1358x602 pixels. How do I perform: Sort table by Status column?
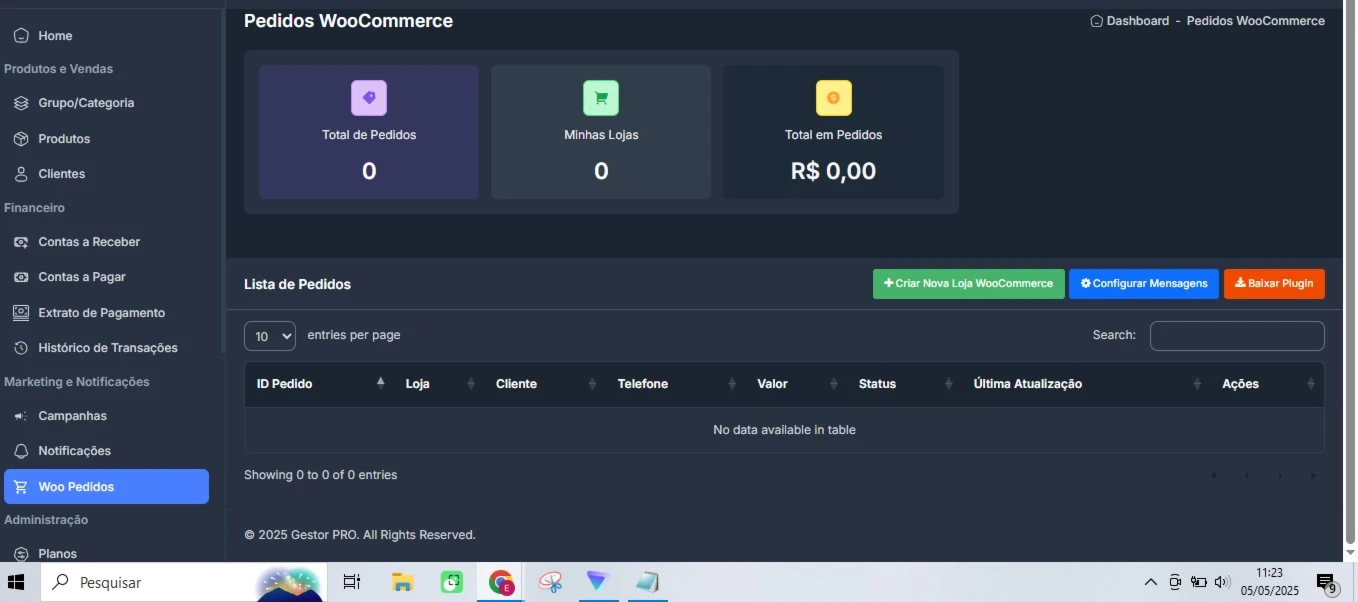click(x=905, y=384)
